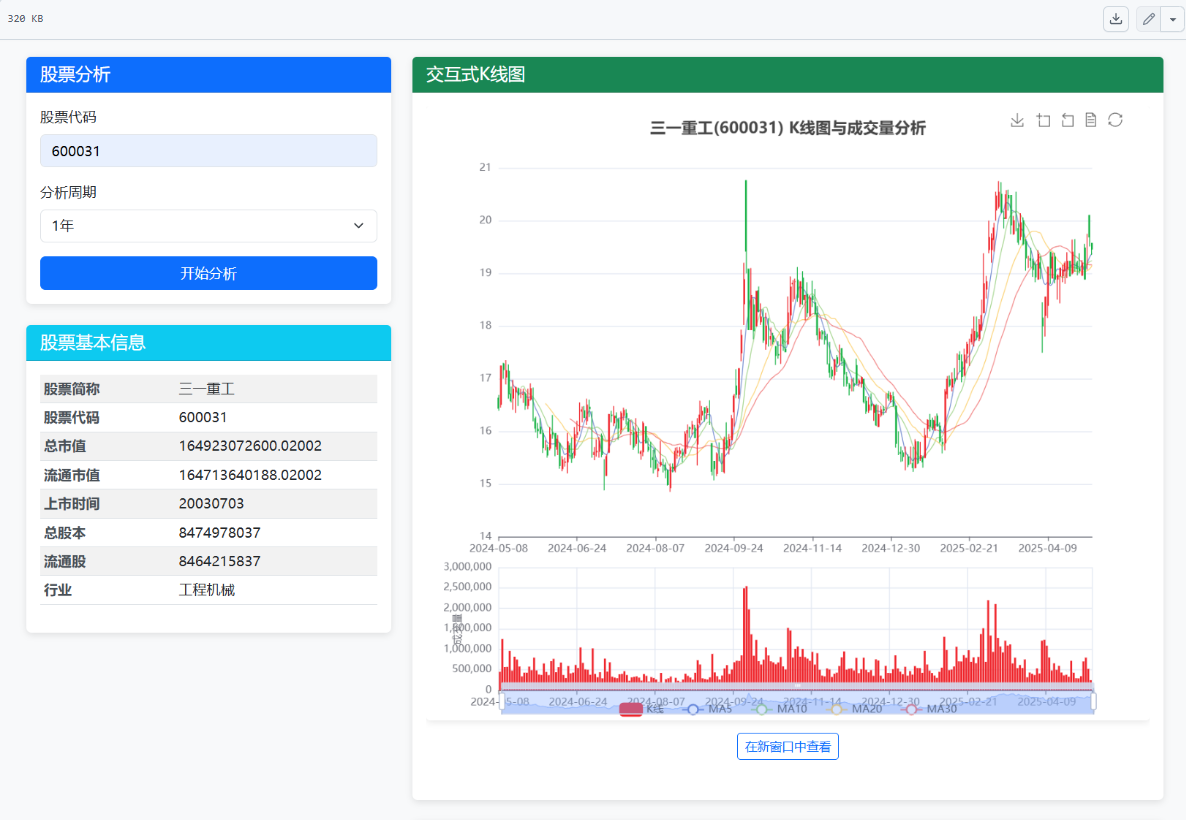This screenshot has width=1186, height=820.
Task: Click the 股票基本信息 panel header
Action: click(209, 343)
